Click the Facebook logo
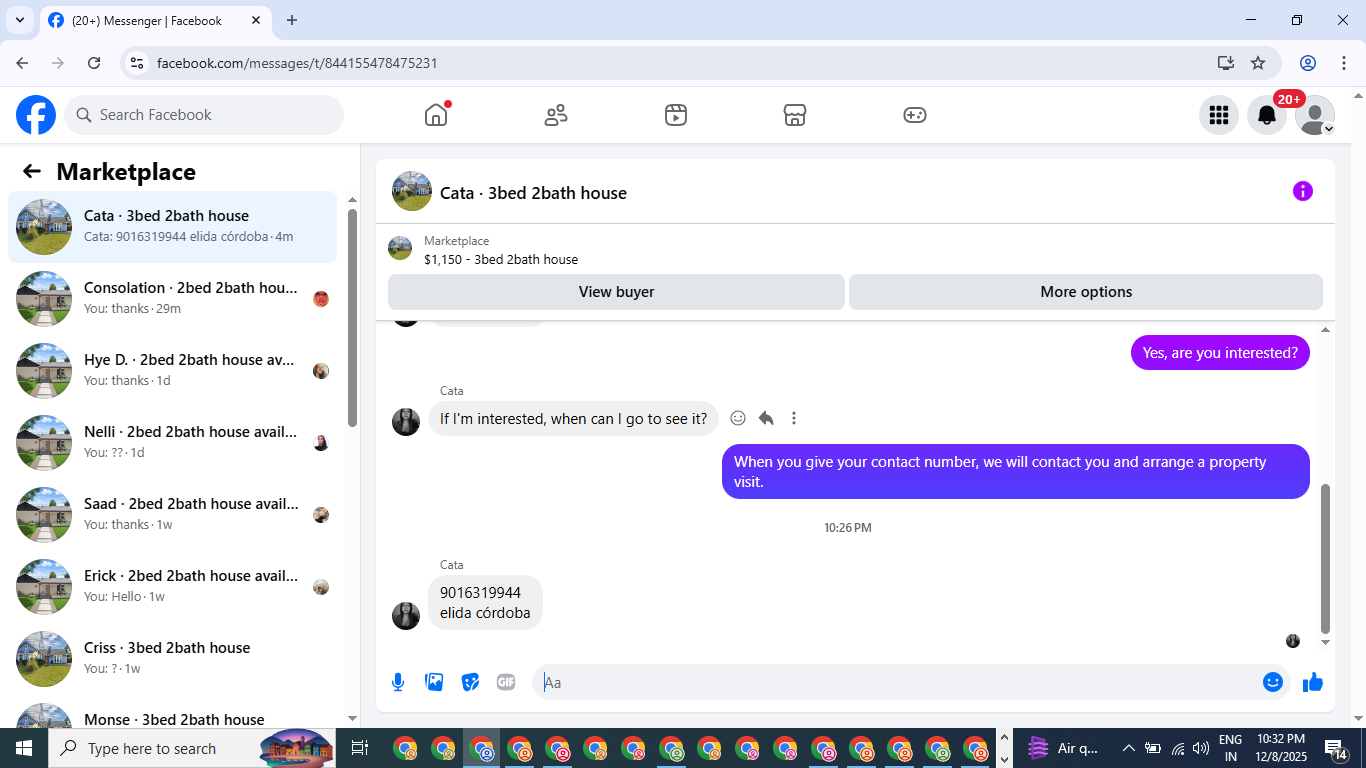 click(x=36, y=115)
